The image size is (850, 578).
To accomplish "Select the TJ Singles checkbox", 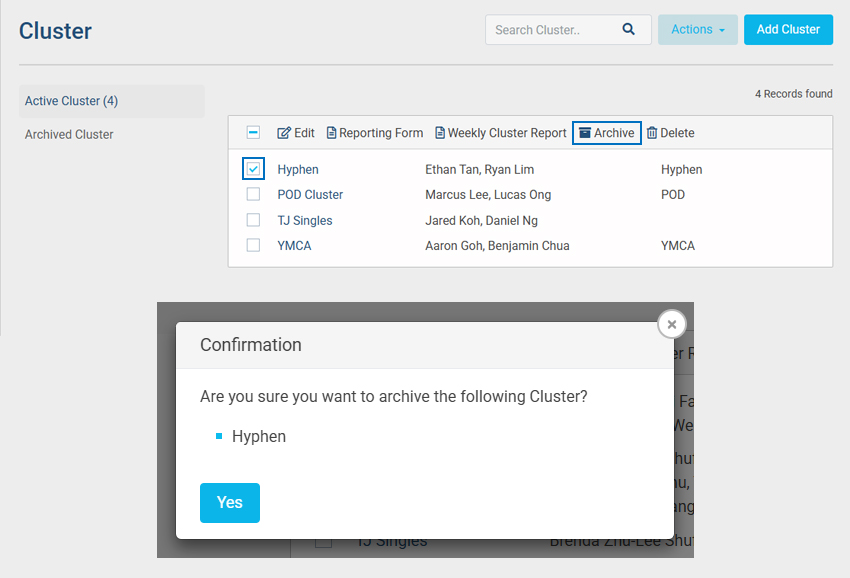I will click(254, 220).
